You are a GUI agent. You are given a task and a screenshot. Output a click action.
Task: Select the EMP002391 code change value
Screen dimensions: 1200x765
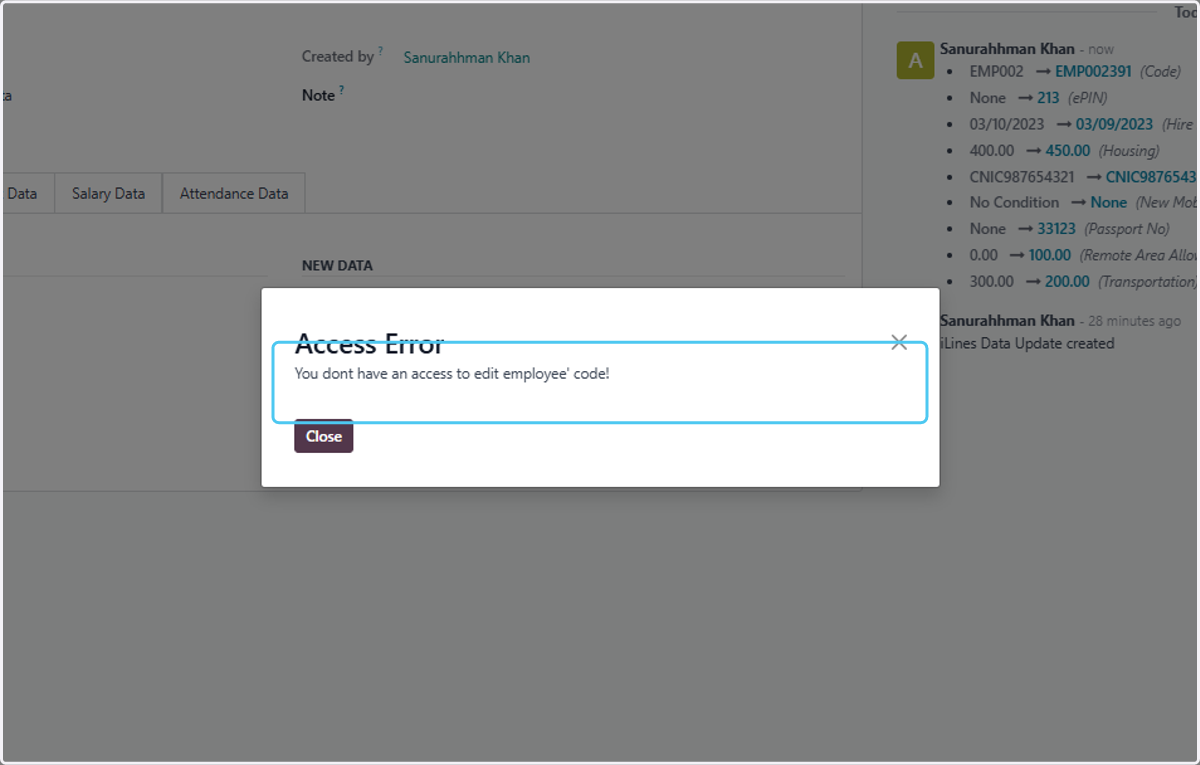1093,72
